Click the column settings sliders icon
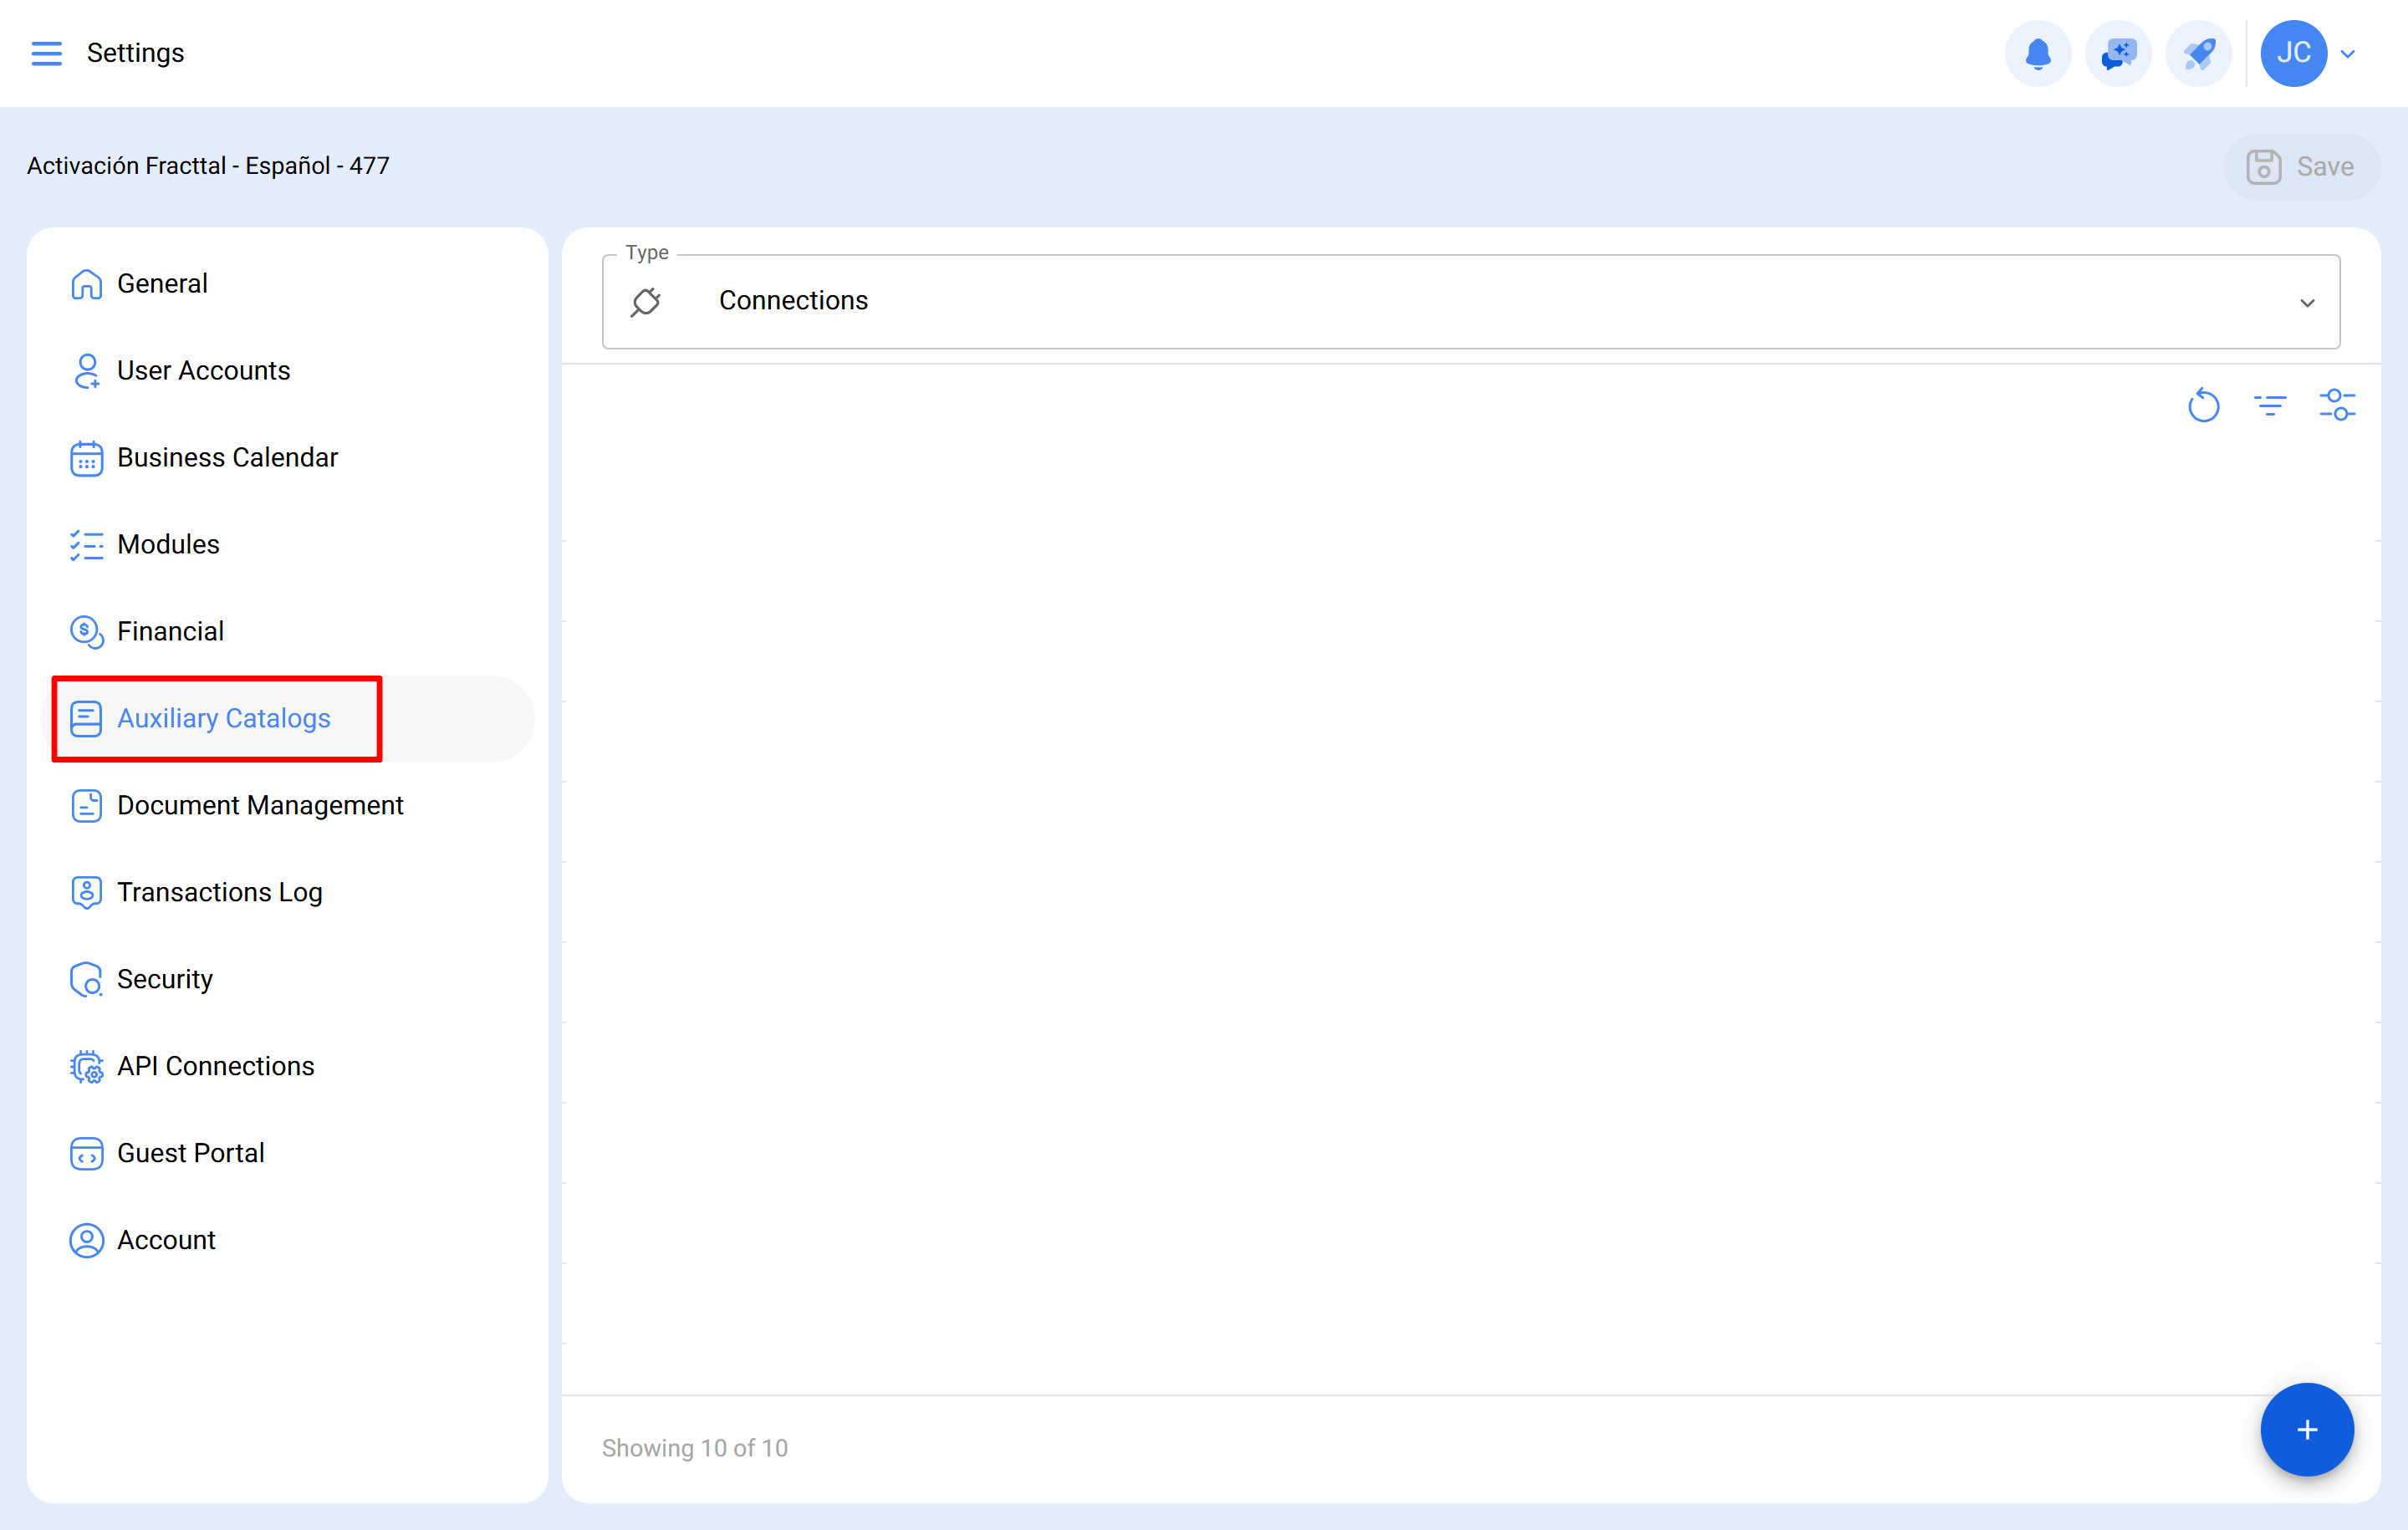Viewport: 2408px width, 1530px height. [x=2337, y=405]
